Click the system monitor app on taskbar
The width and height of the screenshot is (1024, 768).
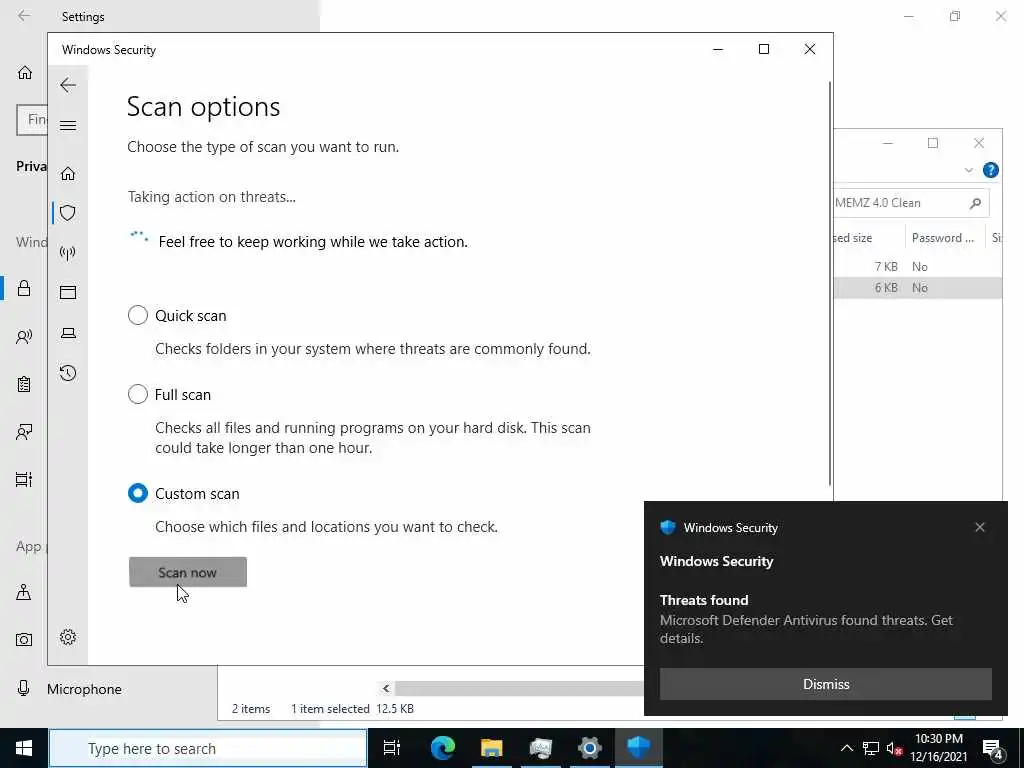coord(540,748)
